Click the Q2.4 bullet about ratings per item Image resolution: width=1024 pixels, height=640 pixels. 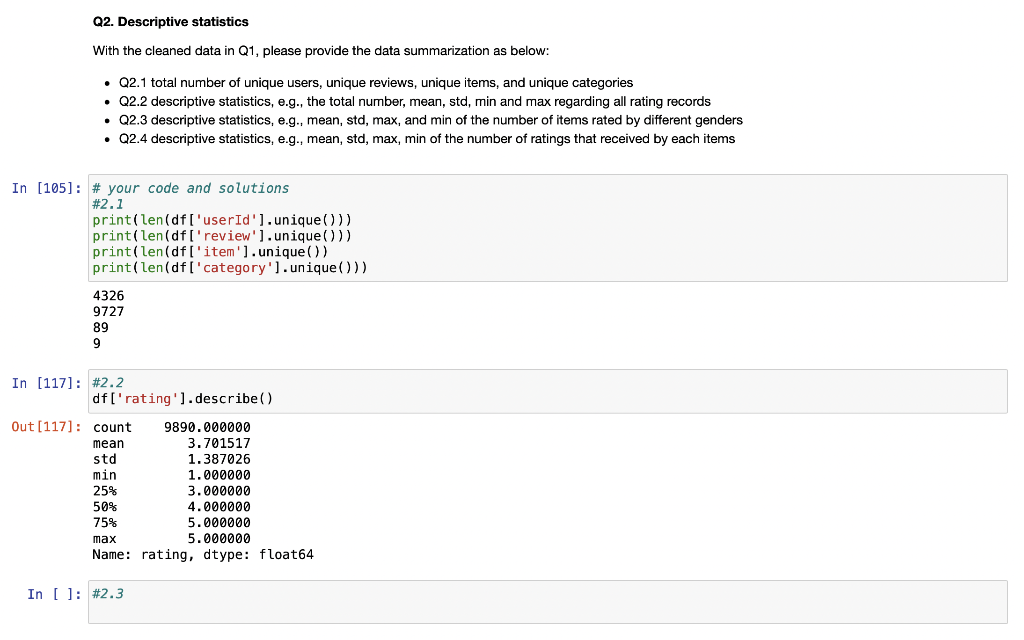(426, 138)
